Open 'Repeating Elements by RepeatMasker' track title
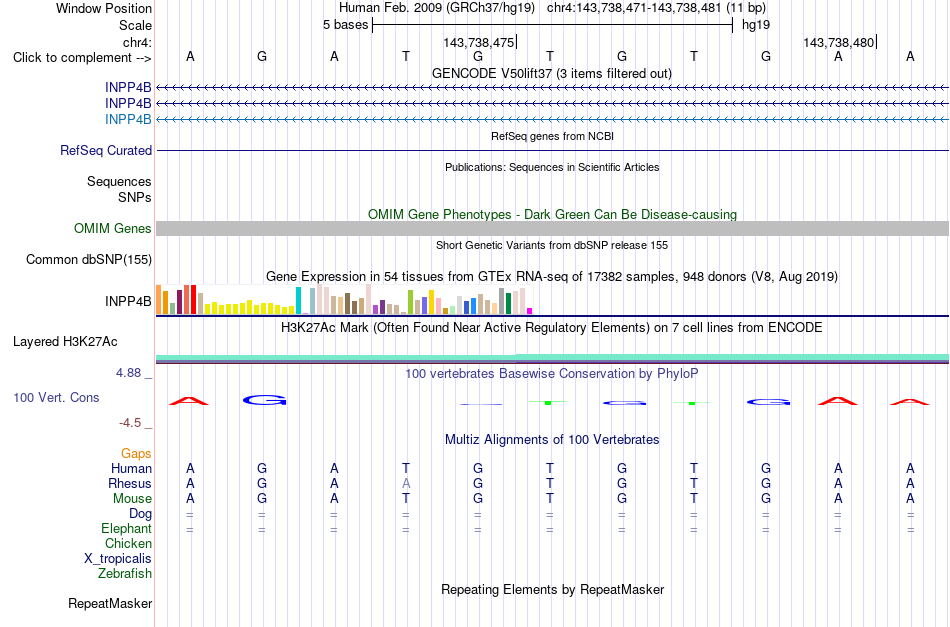This screenshot has width=950, height=627. tap(552, 590)
